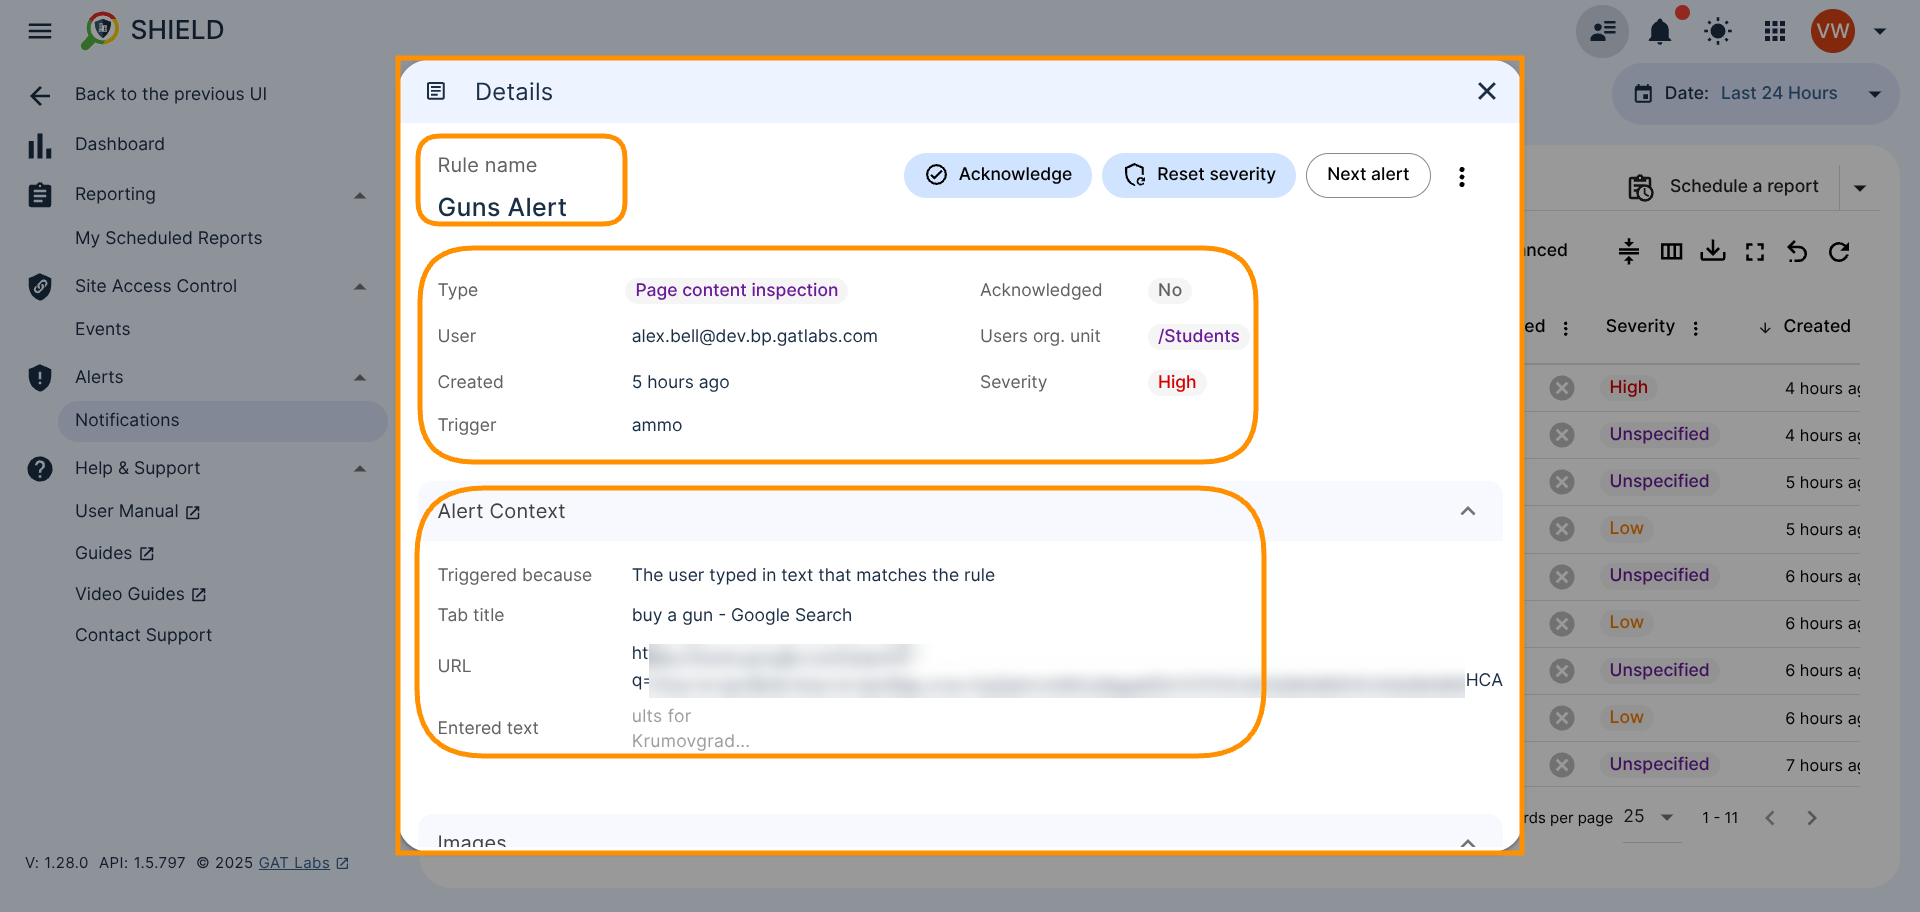Click the undo/reset table icon
This screenshot has height=912, width=1920.
(x=1797, y=251)
